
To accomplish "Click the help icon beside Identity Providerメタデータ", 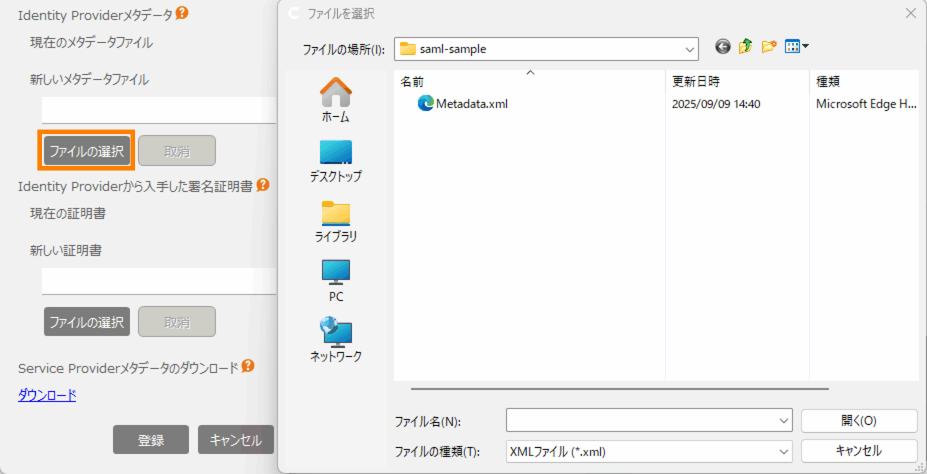I will [x=182, y=14].
